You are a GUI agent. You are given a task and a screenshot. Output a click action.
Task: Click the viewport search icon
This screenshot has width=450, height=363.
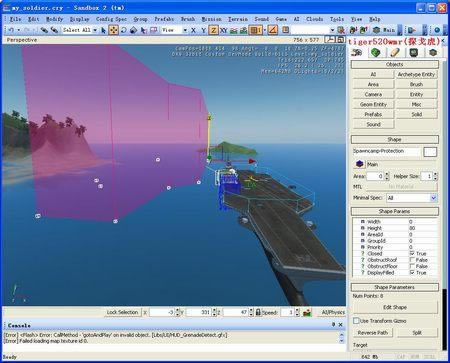pos(329,40)
